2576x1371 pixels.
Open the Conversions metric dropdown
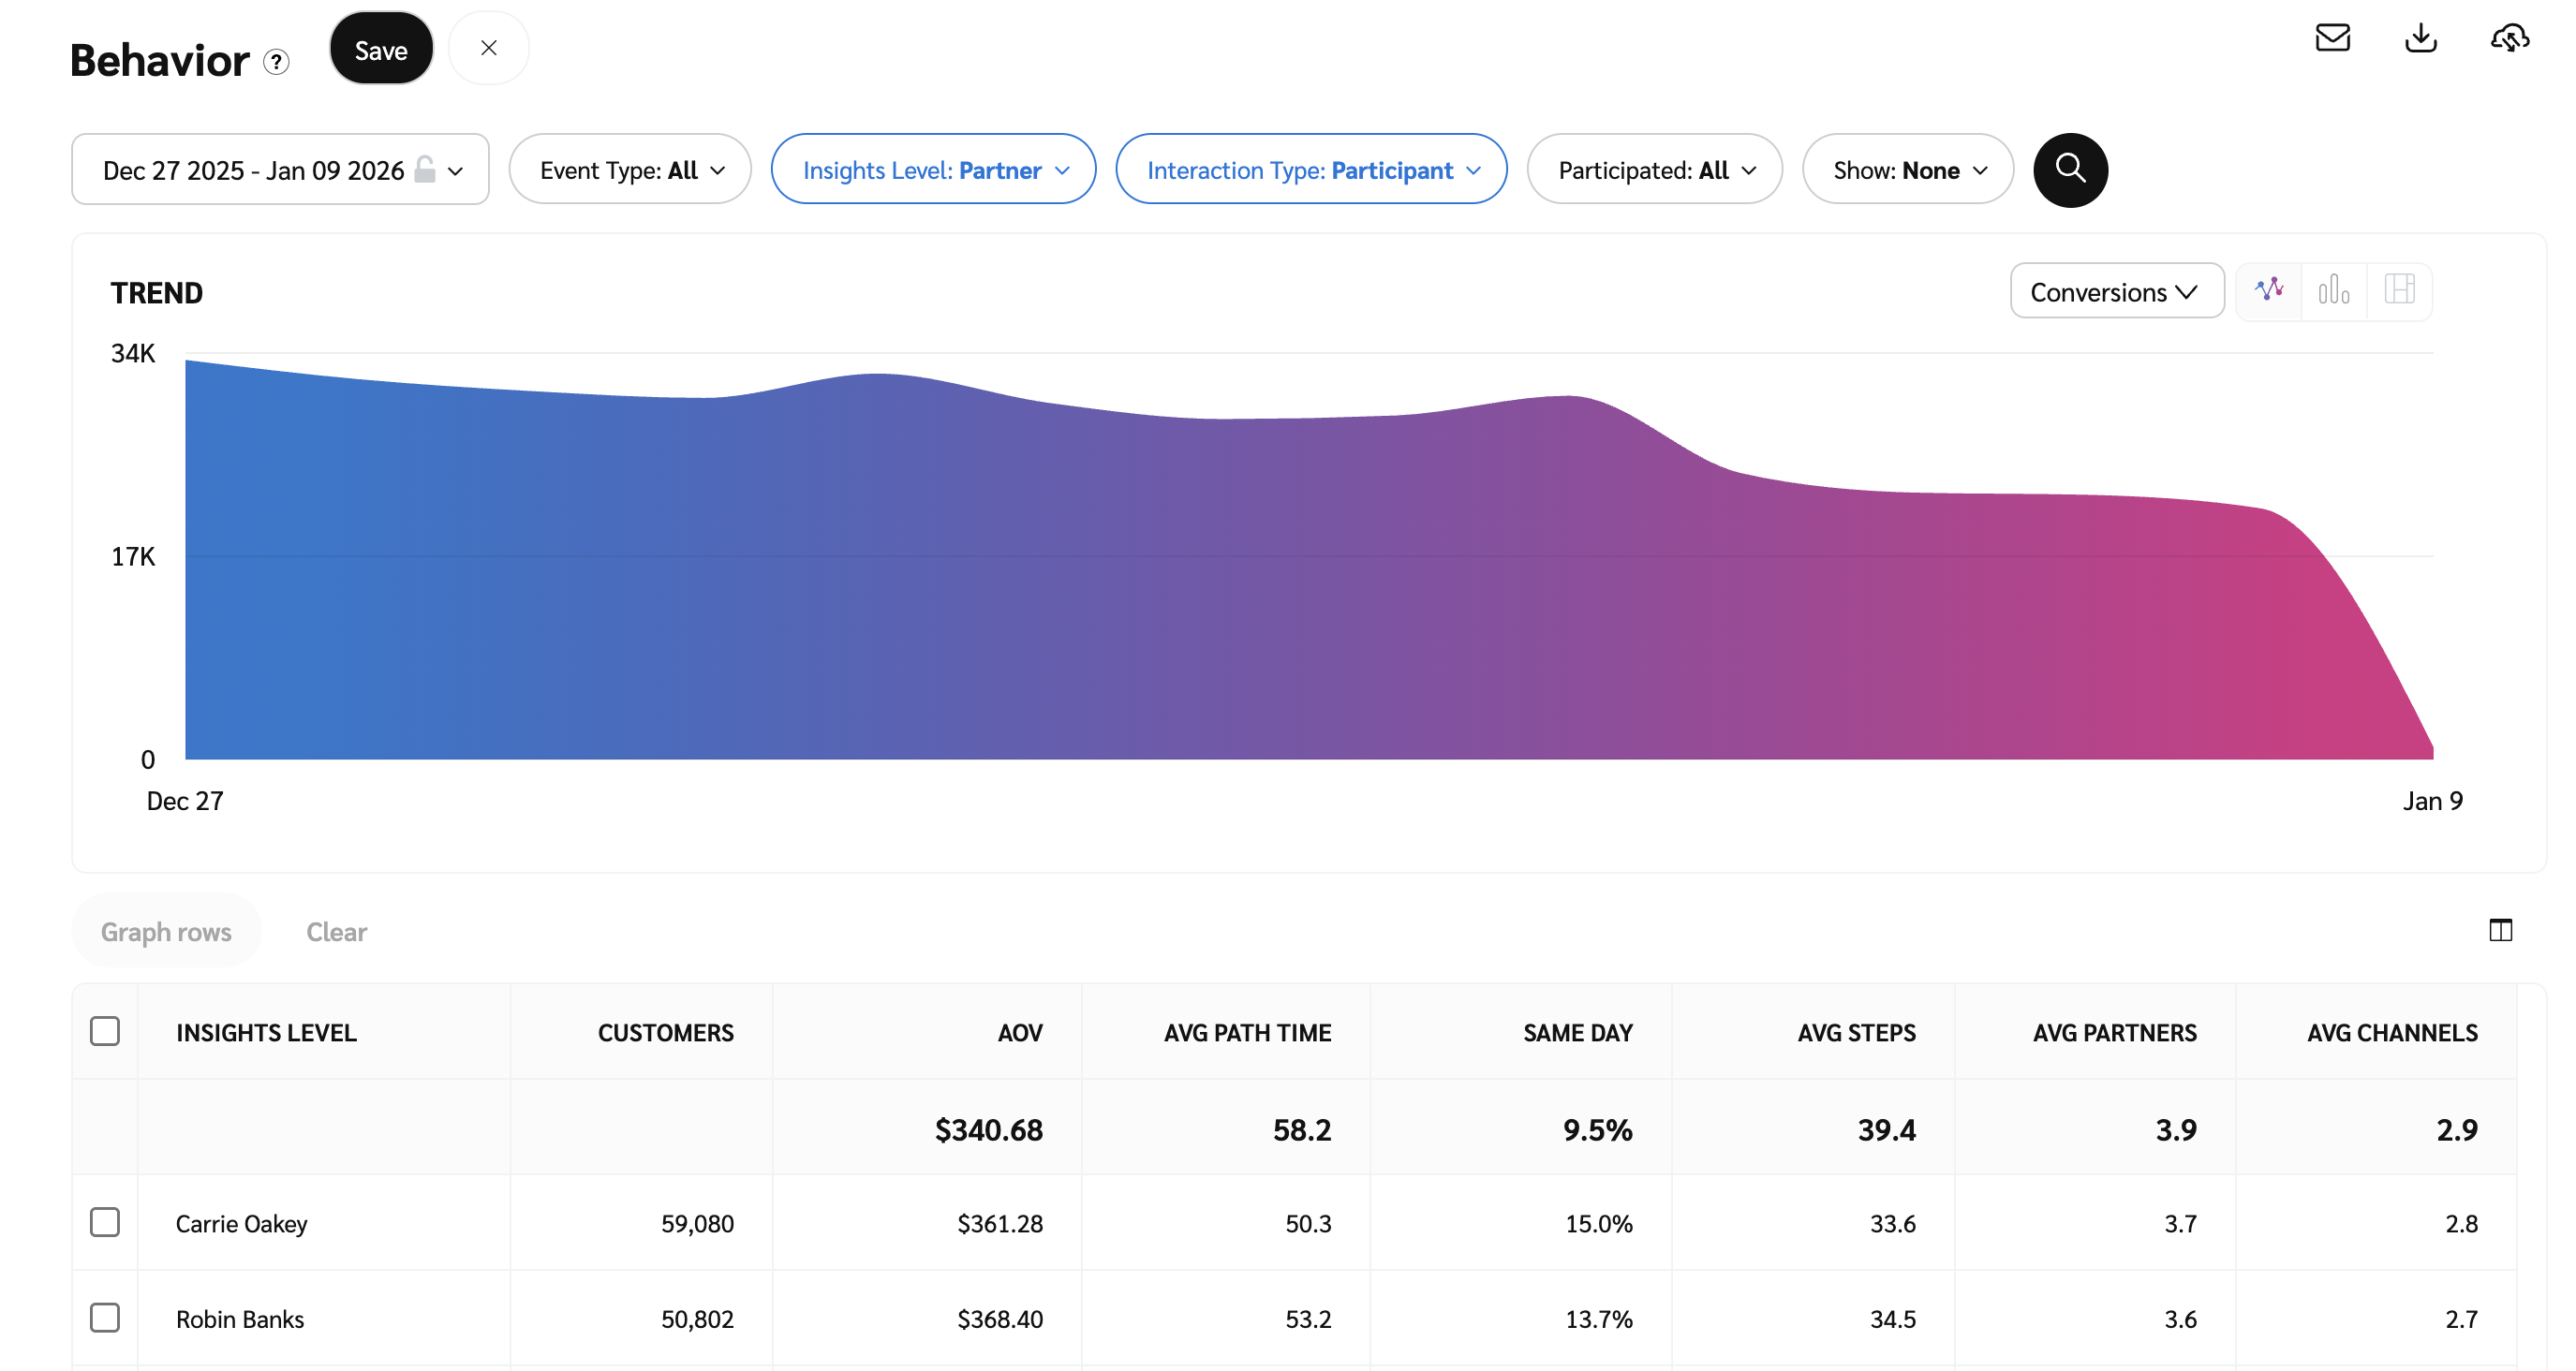tap(2116, 292)
